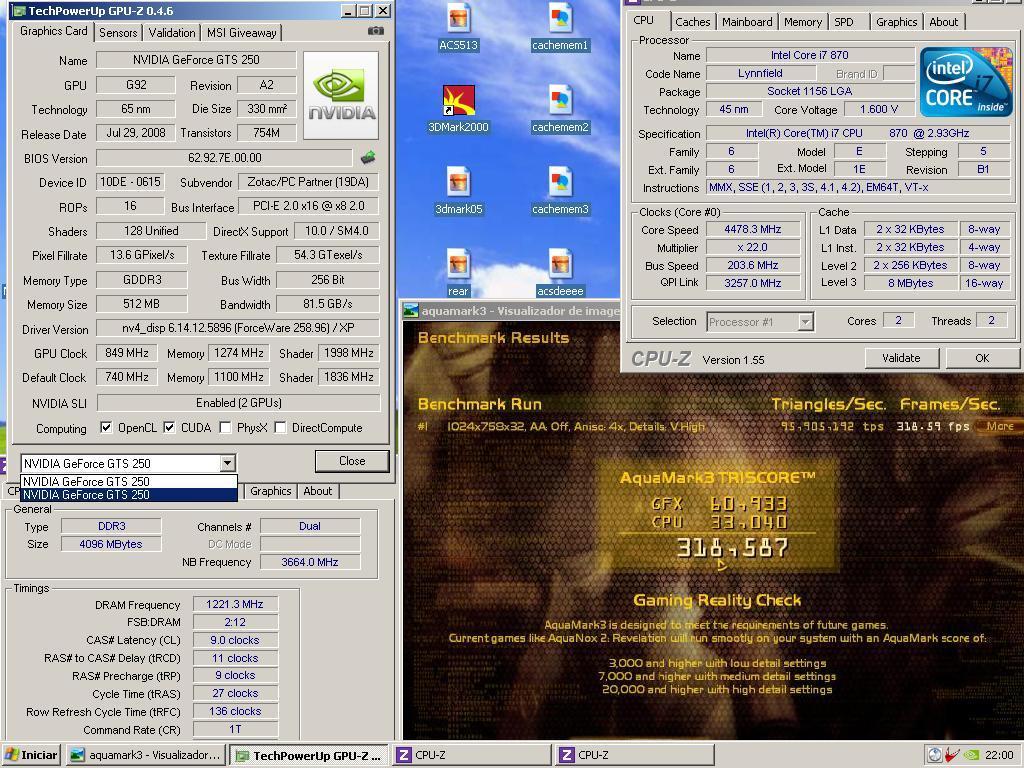Switch to the Mainboard tab in CPU-Z
Viewport: 1024px width, 768px height.
coord(747,22)
